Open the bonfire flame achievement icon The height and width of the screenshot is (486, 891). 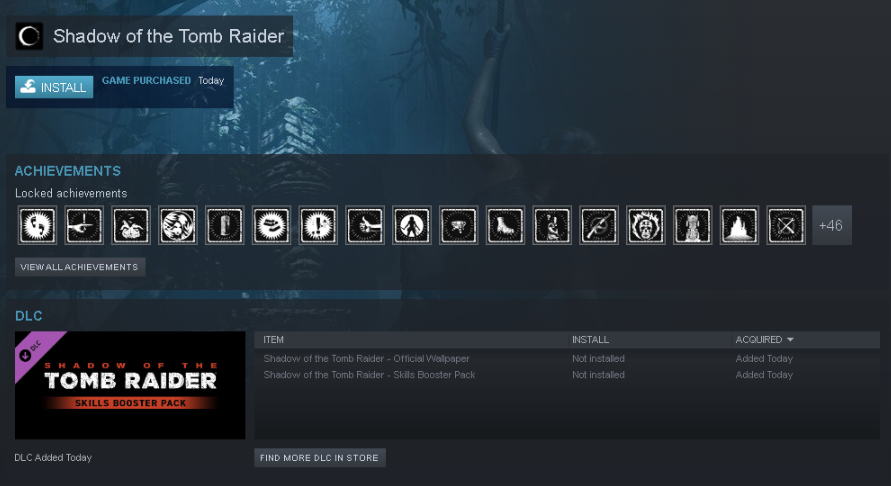tap(739, 225)
